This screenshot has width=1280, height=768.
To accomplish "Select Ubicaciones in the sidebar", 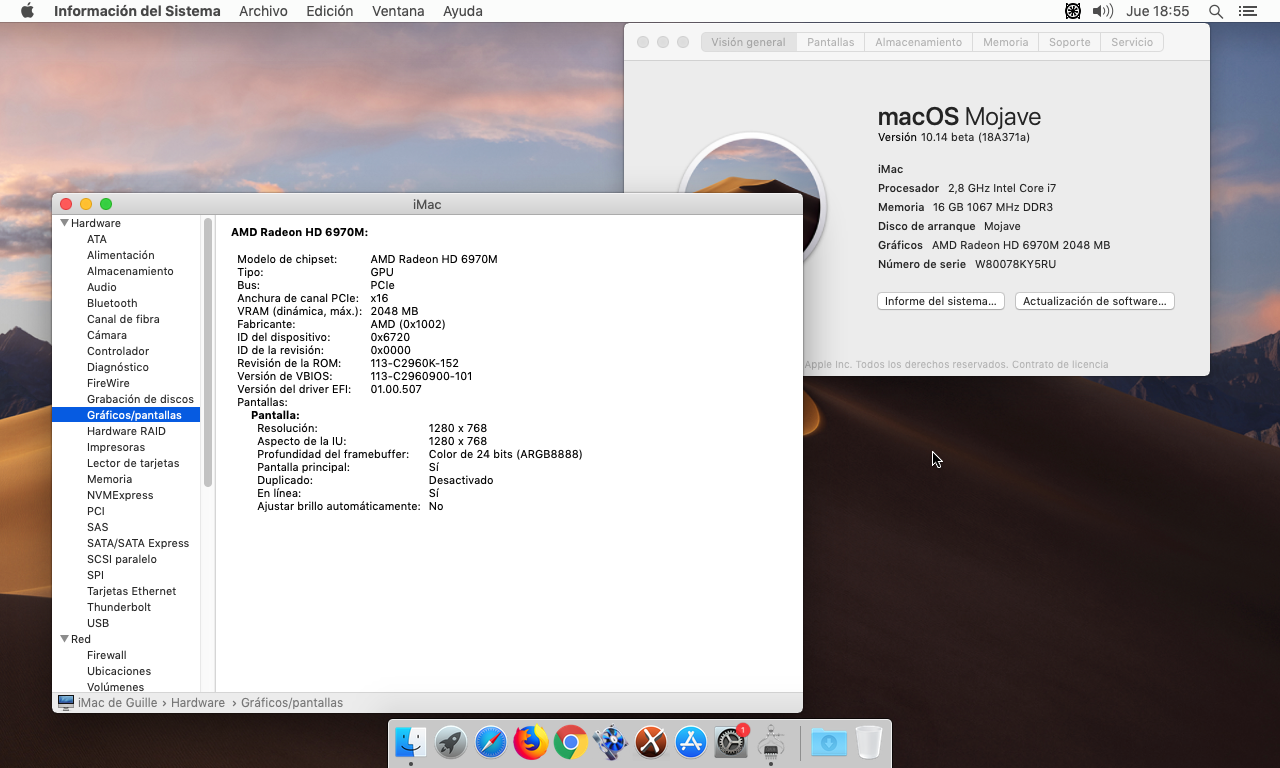I will (119, 671).
